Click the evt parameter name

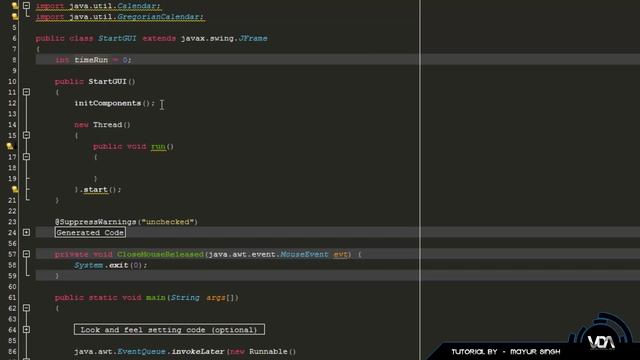340,254
